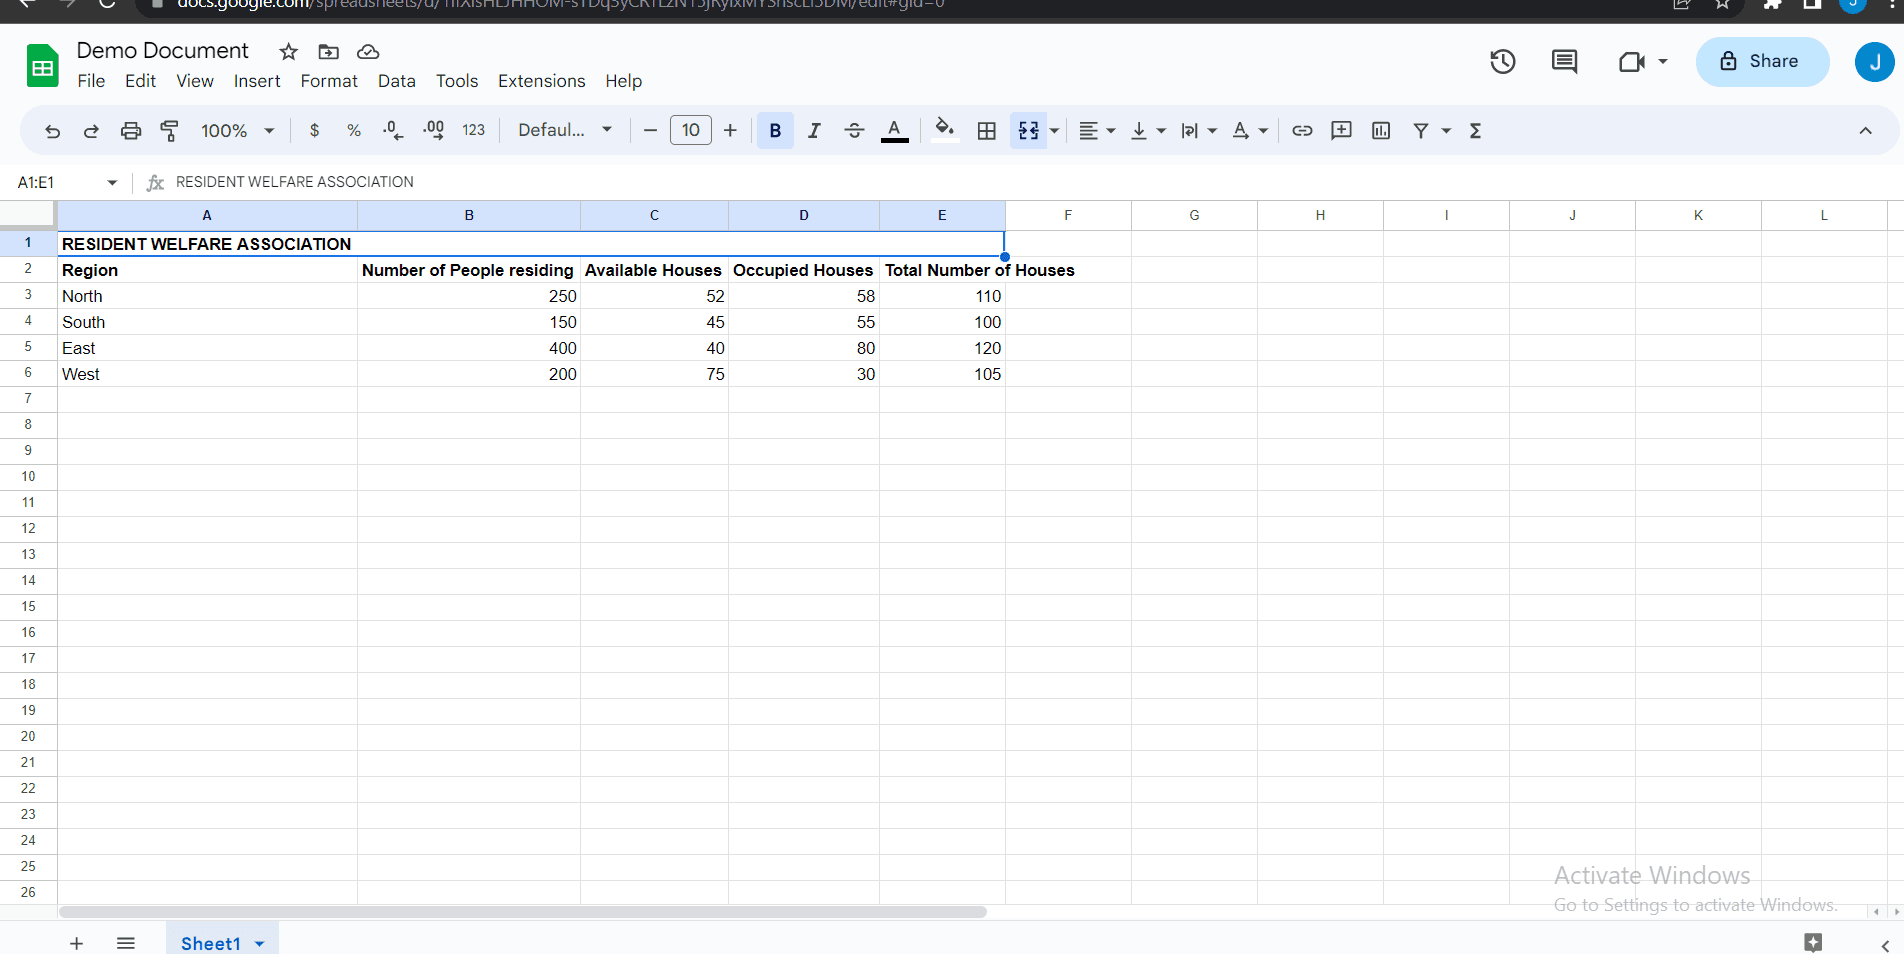Click the font size input field
This screenshot has width=1904, height=954.
pyautogui.click(x=690, y=131)
